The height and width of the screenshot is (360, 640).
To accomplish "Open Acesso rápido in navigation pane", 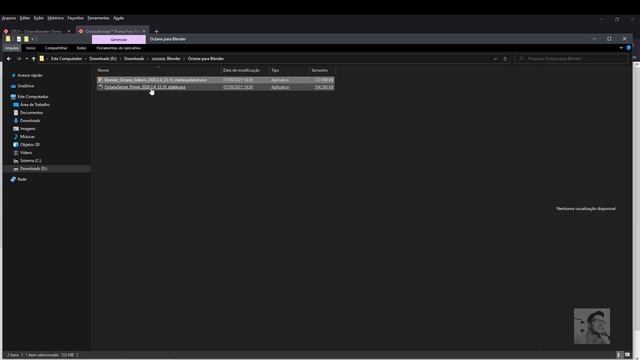I will pos(30,76).
